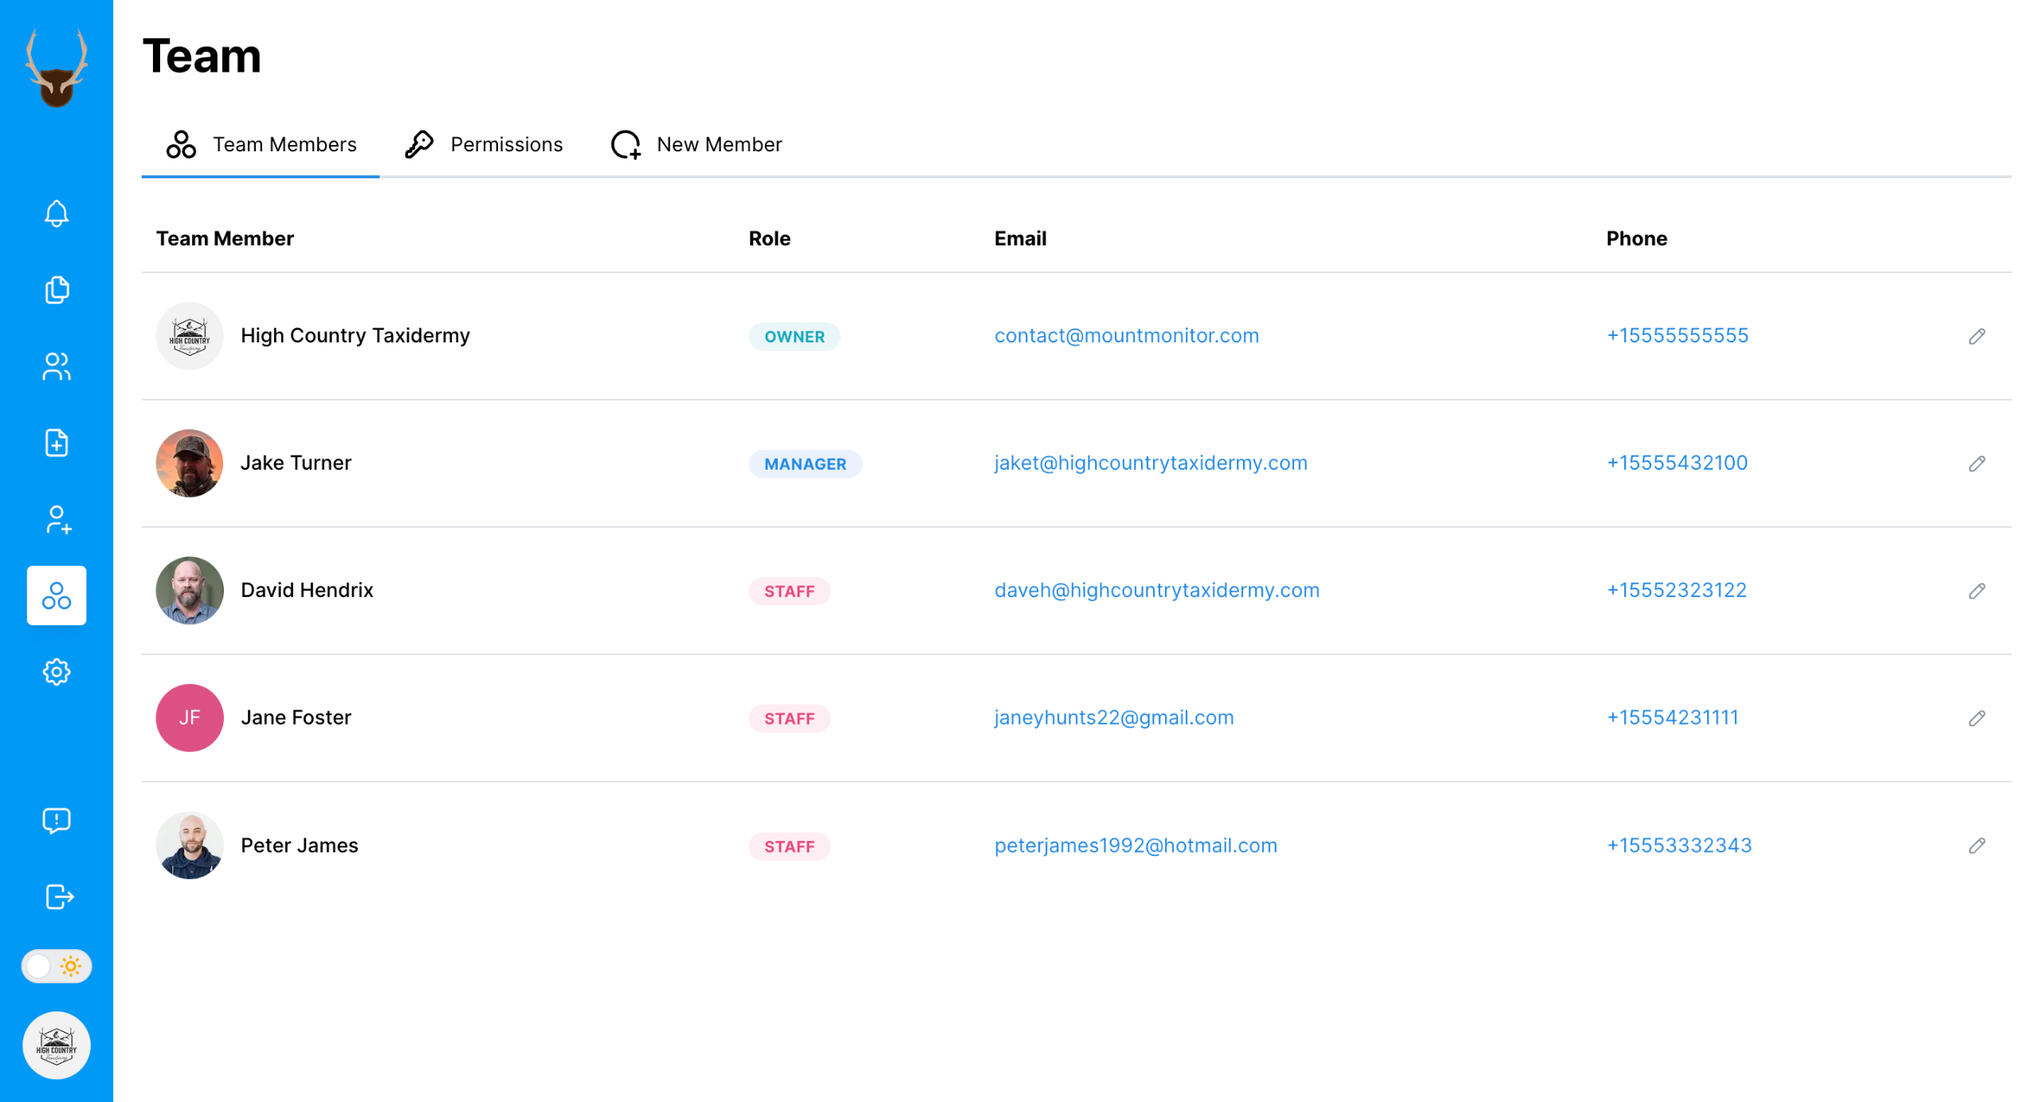Toggle the light/dark mode switch
The height and width of the screenshot is (1102, 2040).
[56, 966]
